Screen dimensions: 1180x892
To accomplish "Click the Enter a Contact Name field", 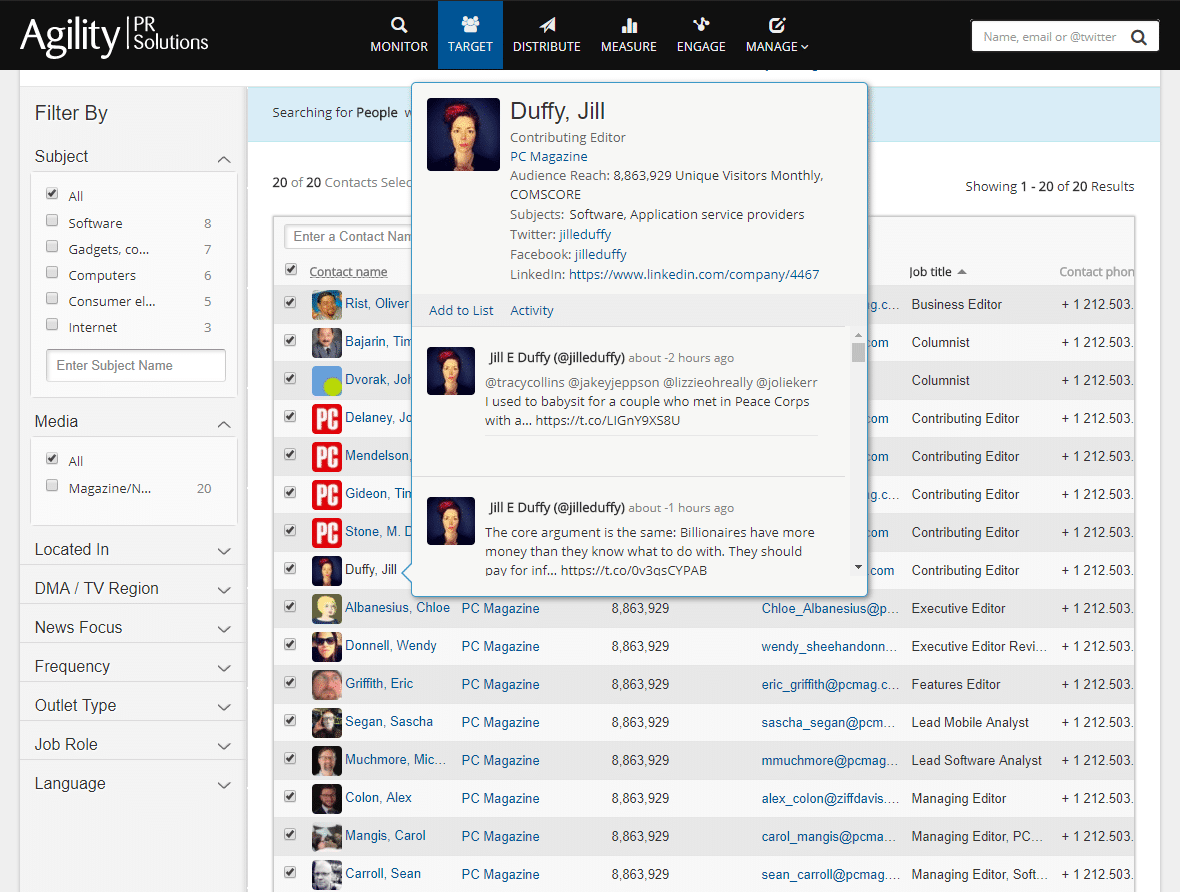I will (x=348, y=236).
